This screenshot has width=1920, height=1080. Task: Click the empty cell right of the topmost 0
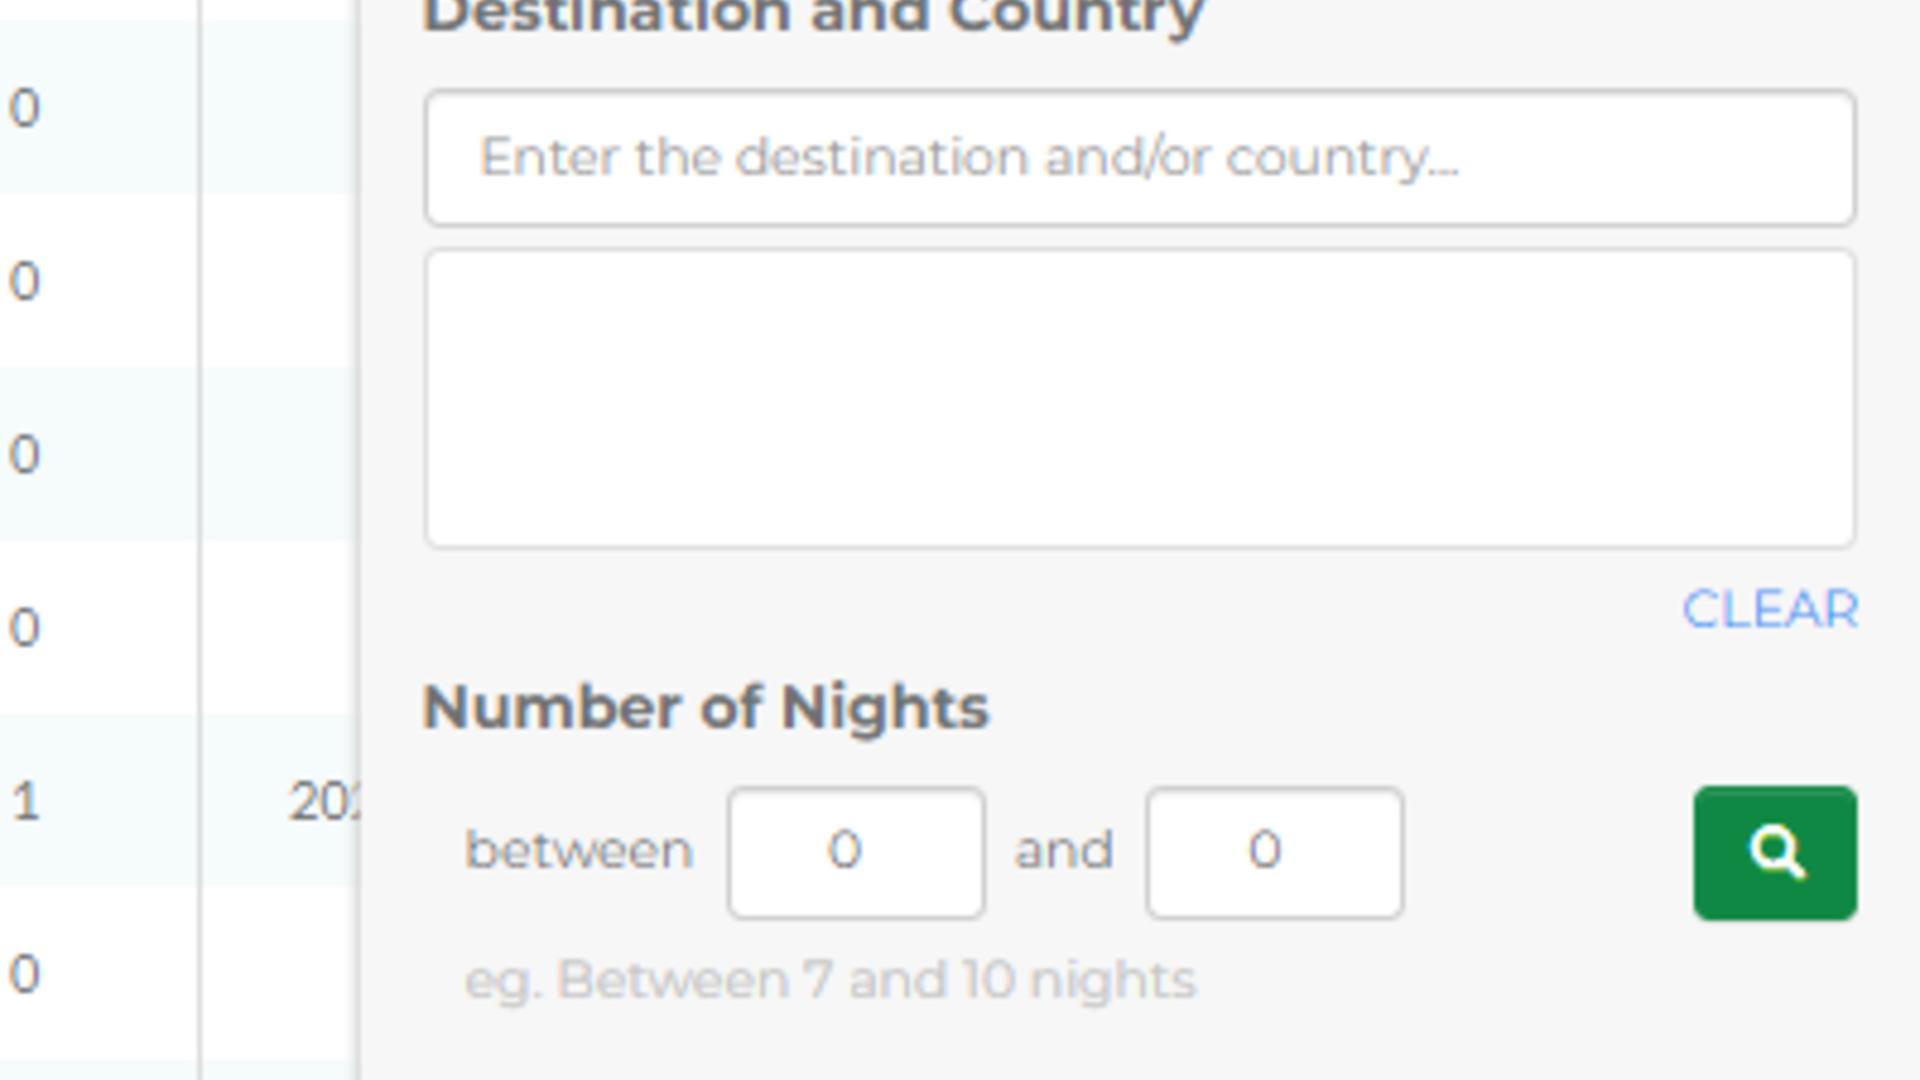pyautogui.click(x=278, y=108)
